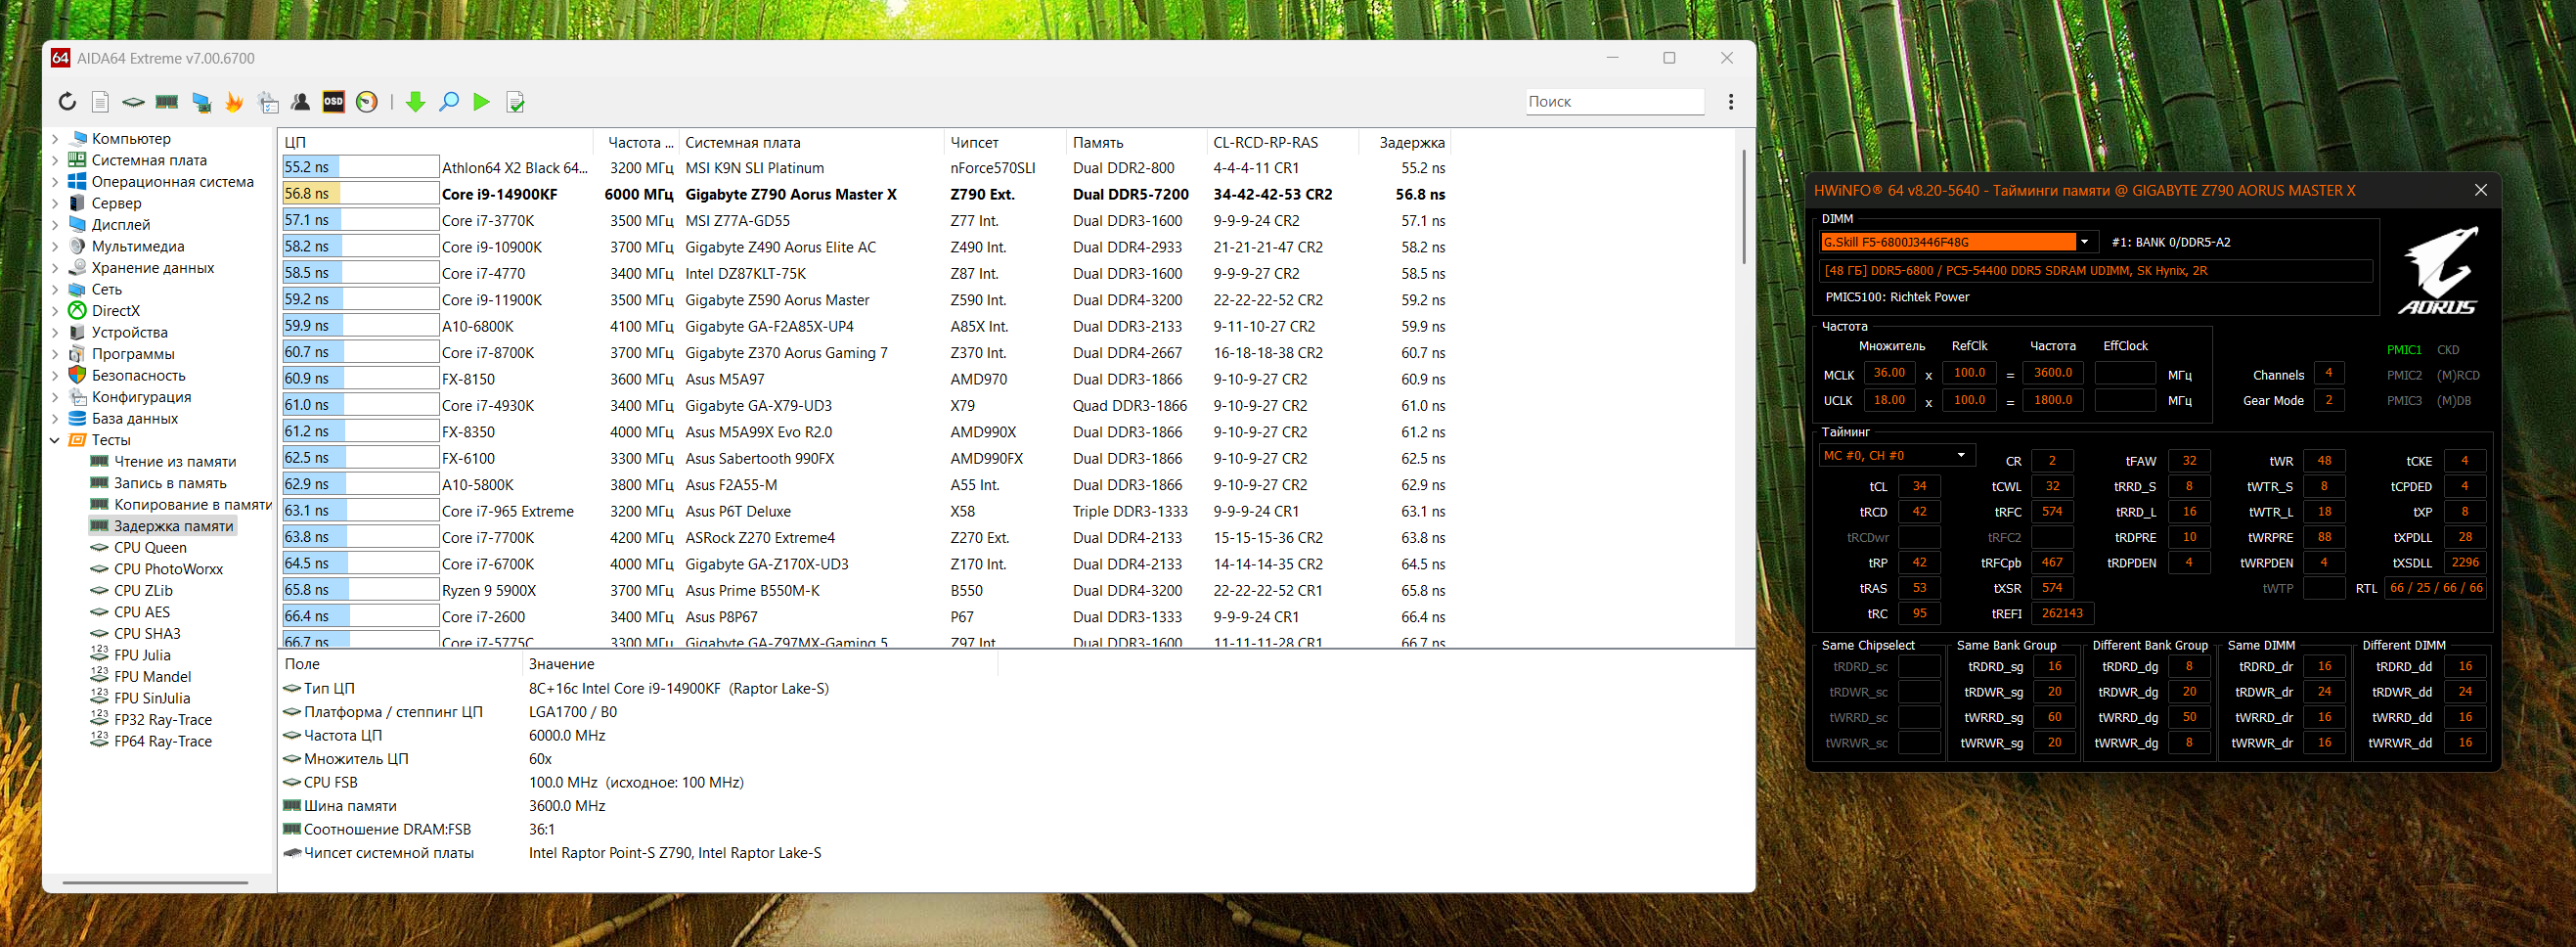Switch to PMIC1 in HWiNFO
This screenshot has width=2576, height=947.
coord(2404,350)
